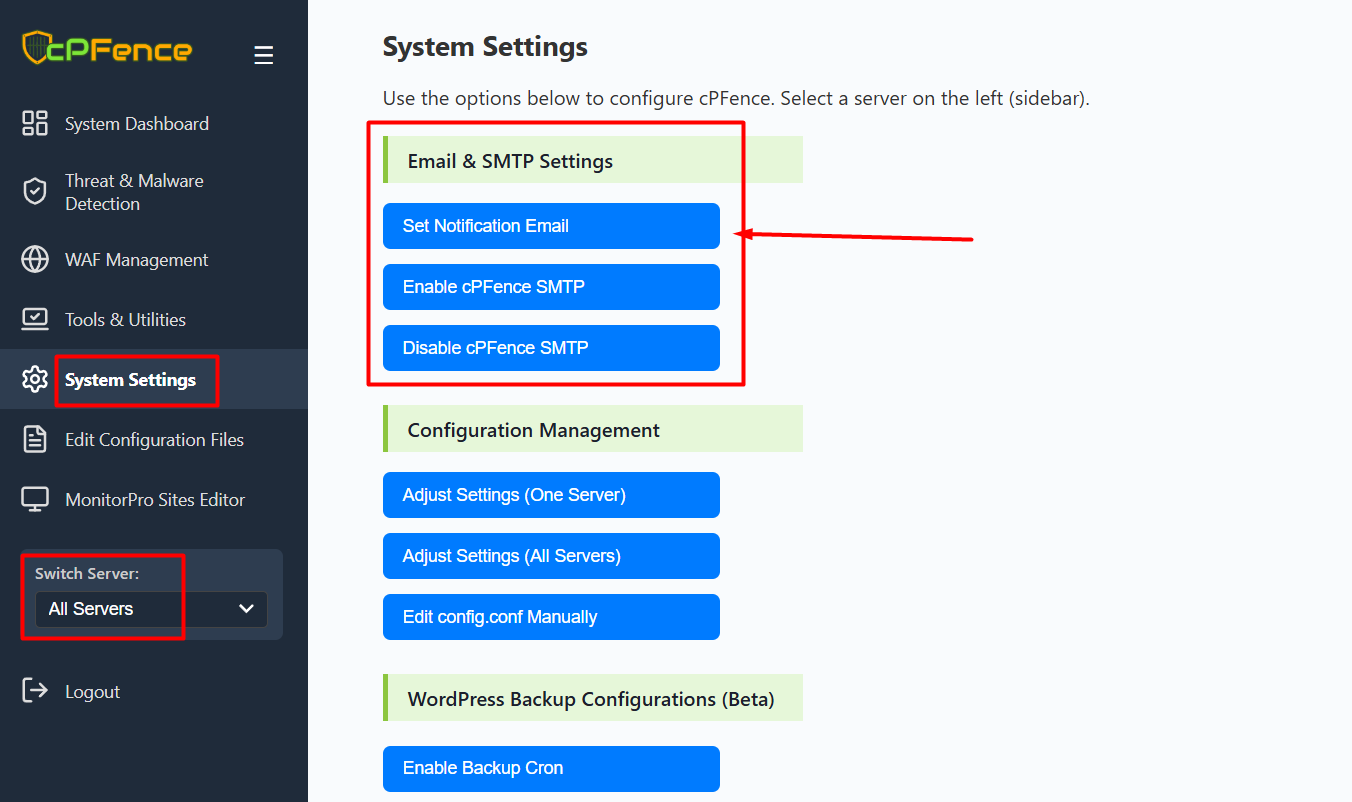
Task: Click the Logout arrow icon
Action: (35, 691)
